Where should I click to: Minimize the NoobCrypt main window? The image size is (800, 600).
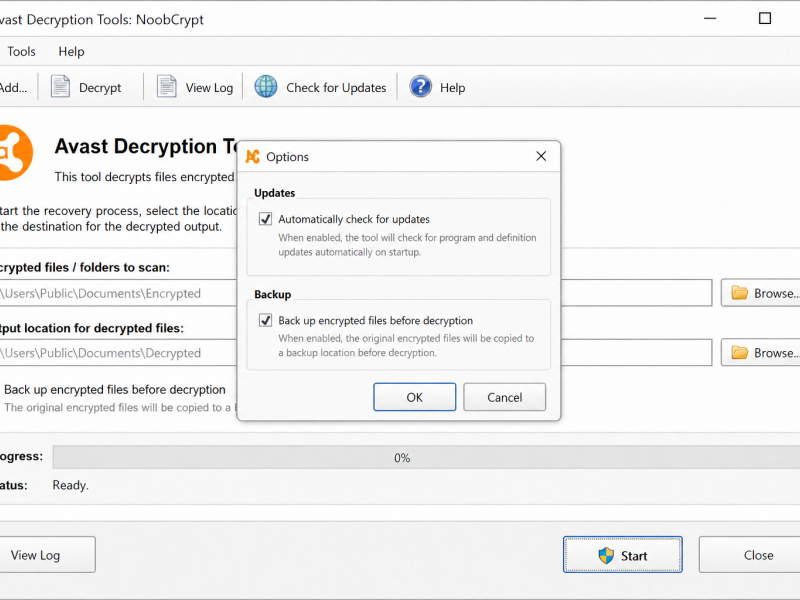pyautogui.click(x=710, y=18)
